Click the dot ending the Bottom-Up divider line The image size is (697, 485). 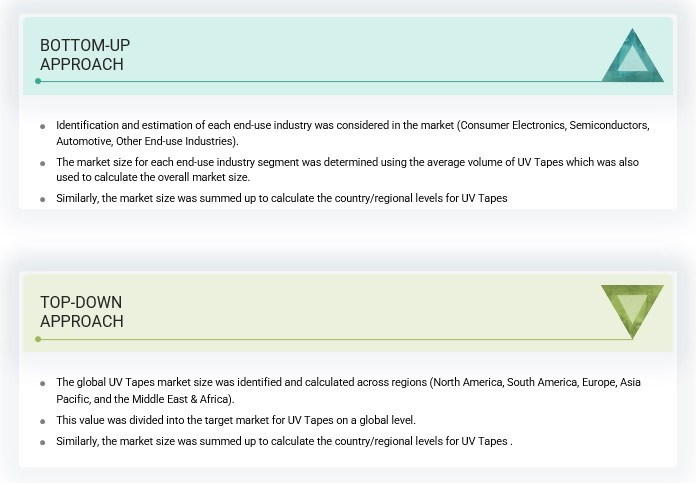point(39,81)
